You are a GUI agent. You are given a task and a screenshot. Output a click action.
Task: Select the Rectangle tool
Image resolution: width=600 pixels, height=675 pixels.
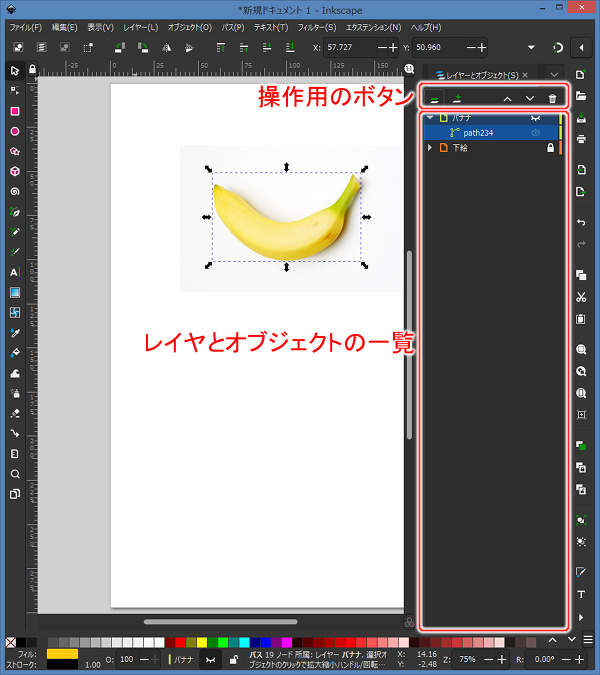tap(15, 111)
